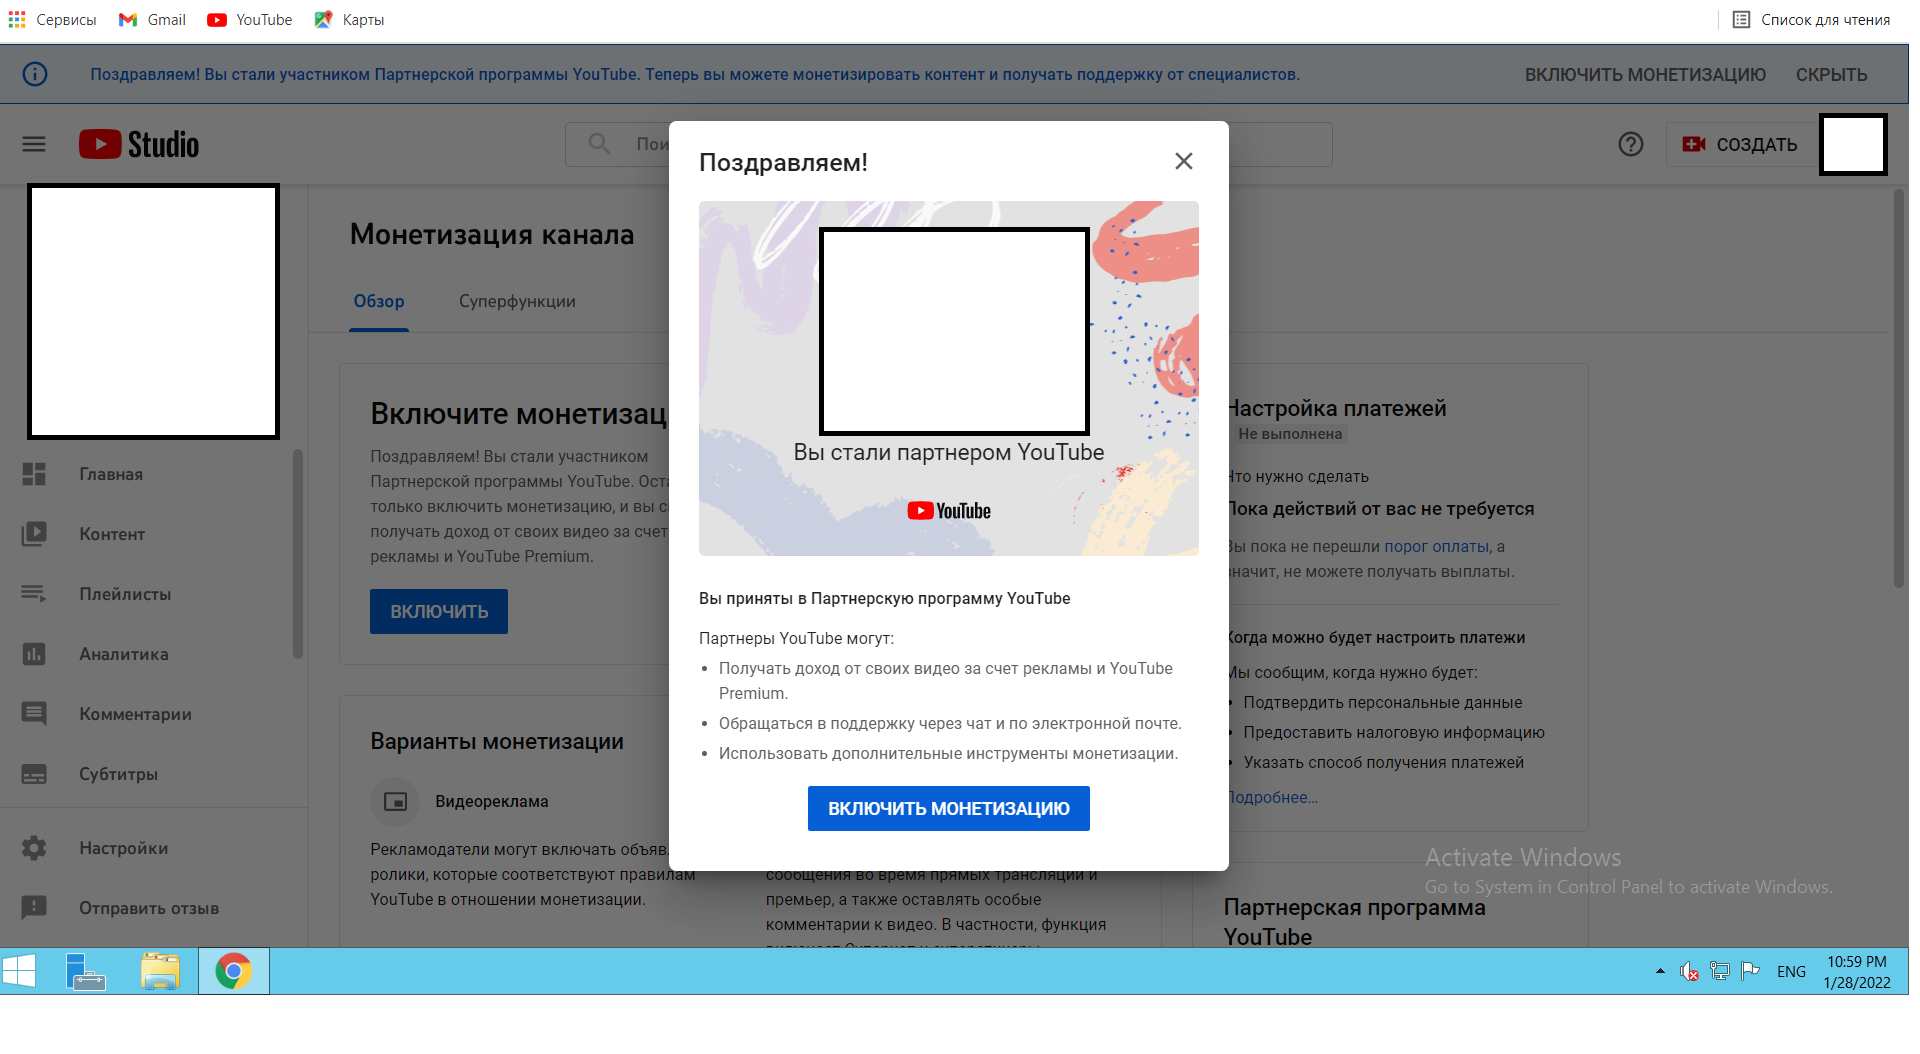Click the ВКЛЮЧИТЬ button in the monetization card
Image resolution: width=1920 pixels, height=1054 pixels.
(x=439, y=612)
